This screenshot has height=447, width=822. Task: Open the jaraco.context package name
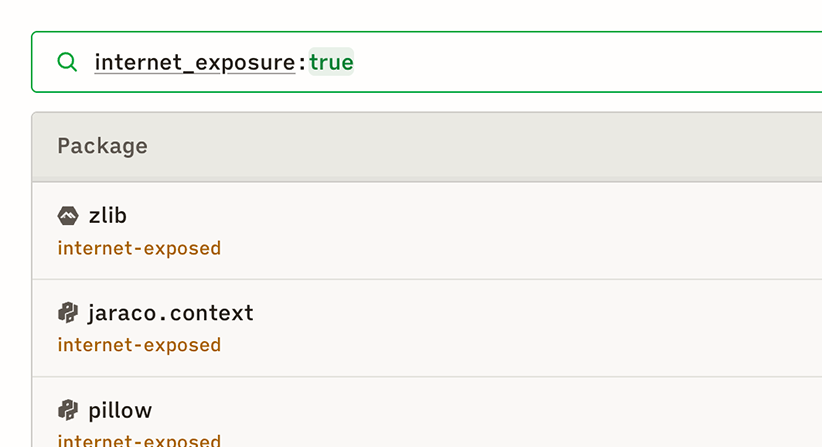[x=171, y=313]
